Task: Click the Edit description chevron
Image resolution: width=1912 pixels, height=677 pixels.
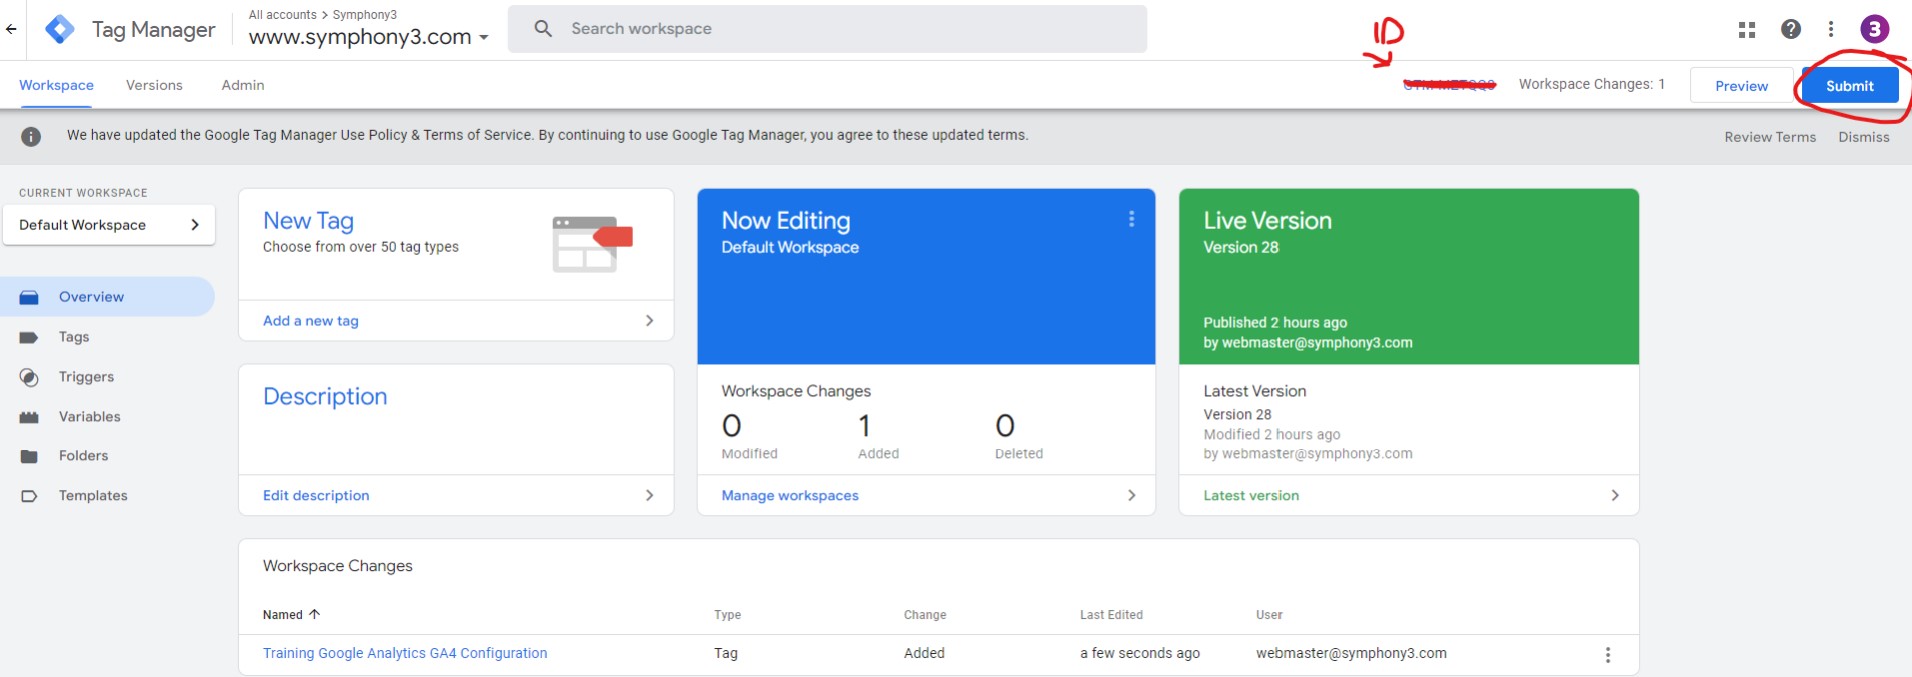Action: 649,495
